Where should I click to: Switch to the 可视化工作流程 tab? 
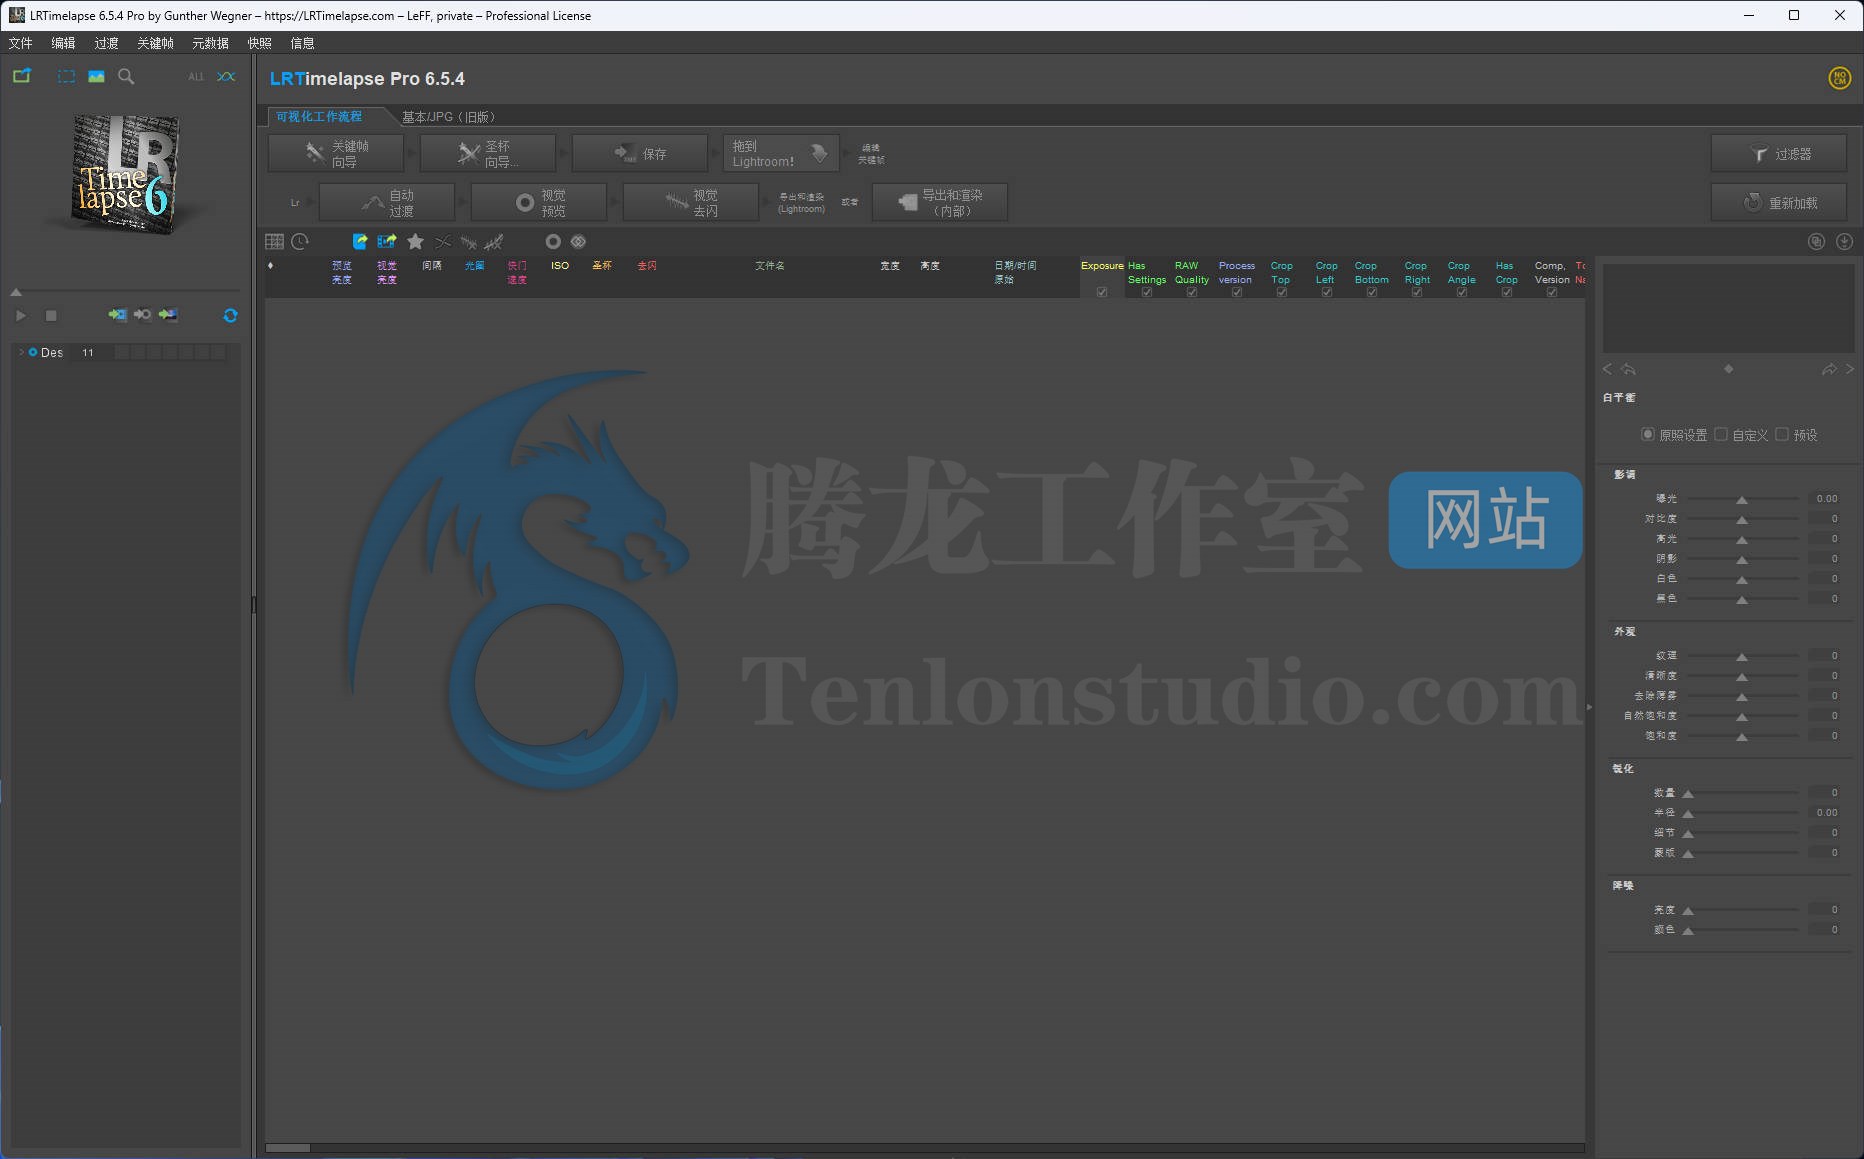(x=320, y=117)
